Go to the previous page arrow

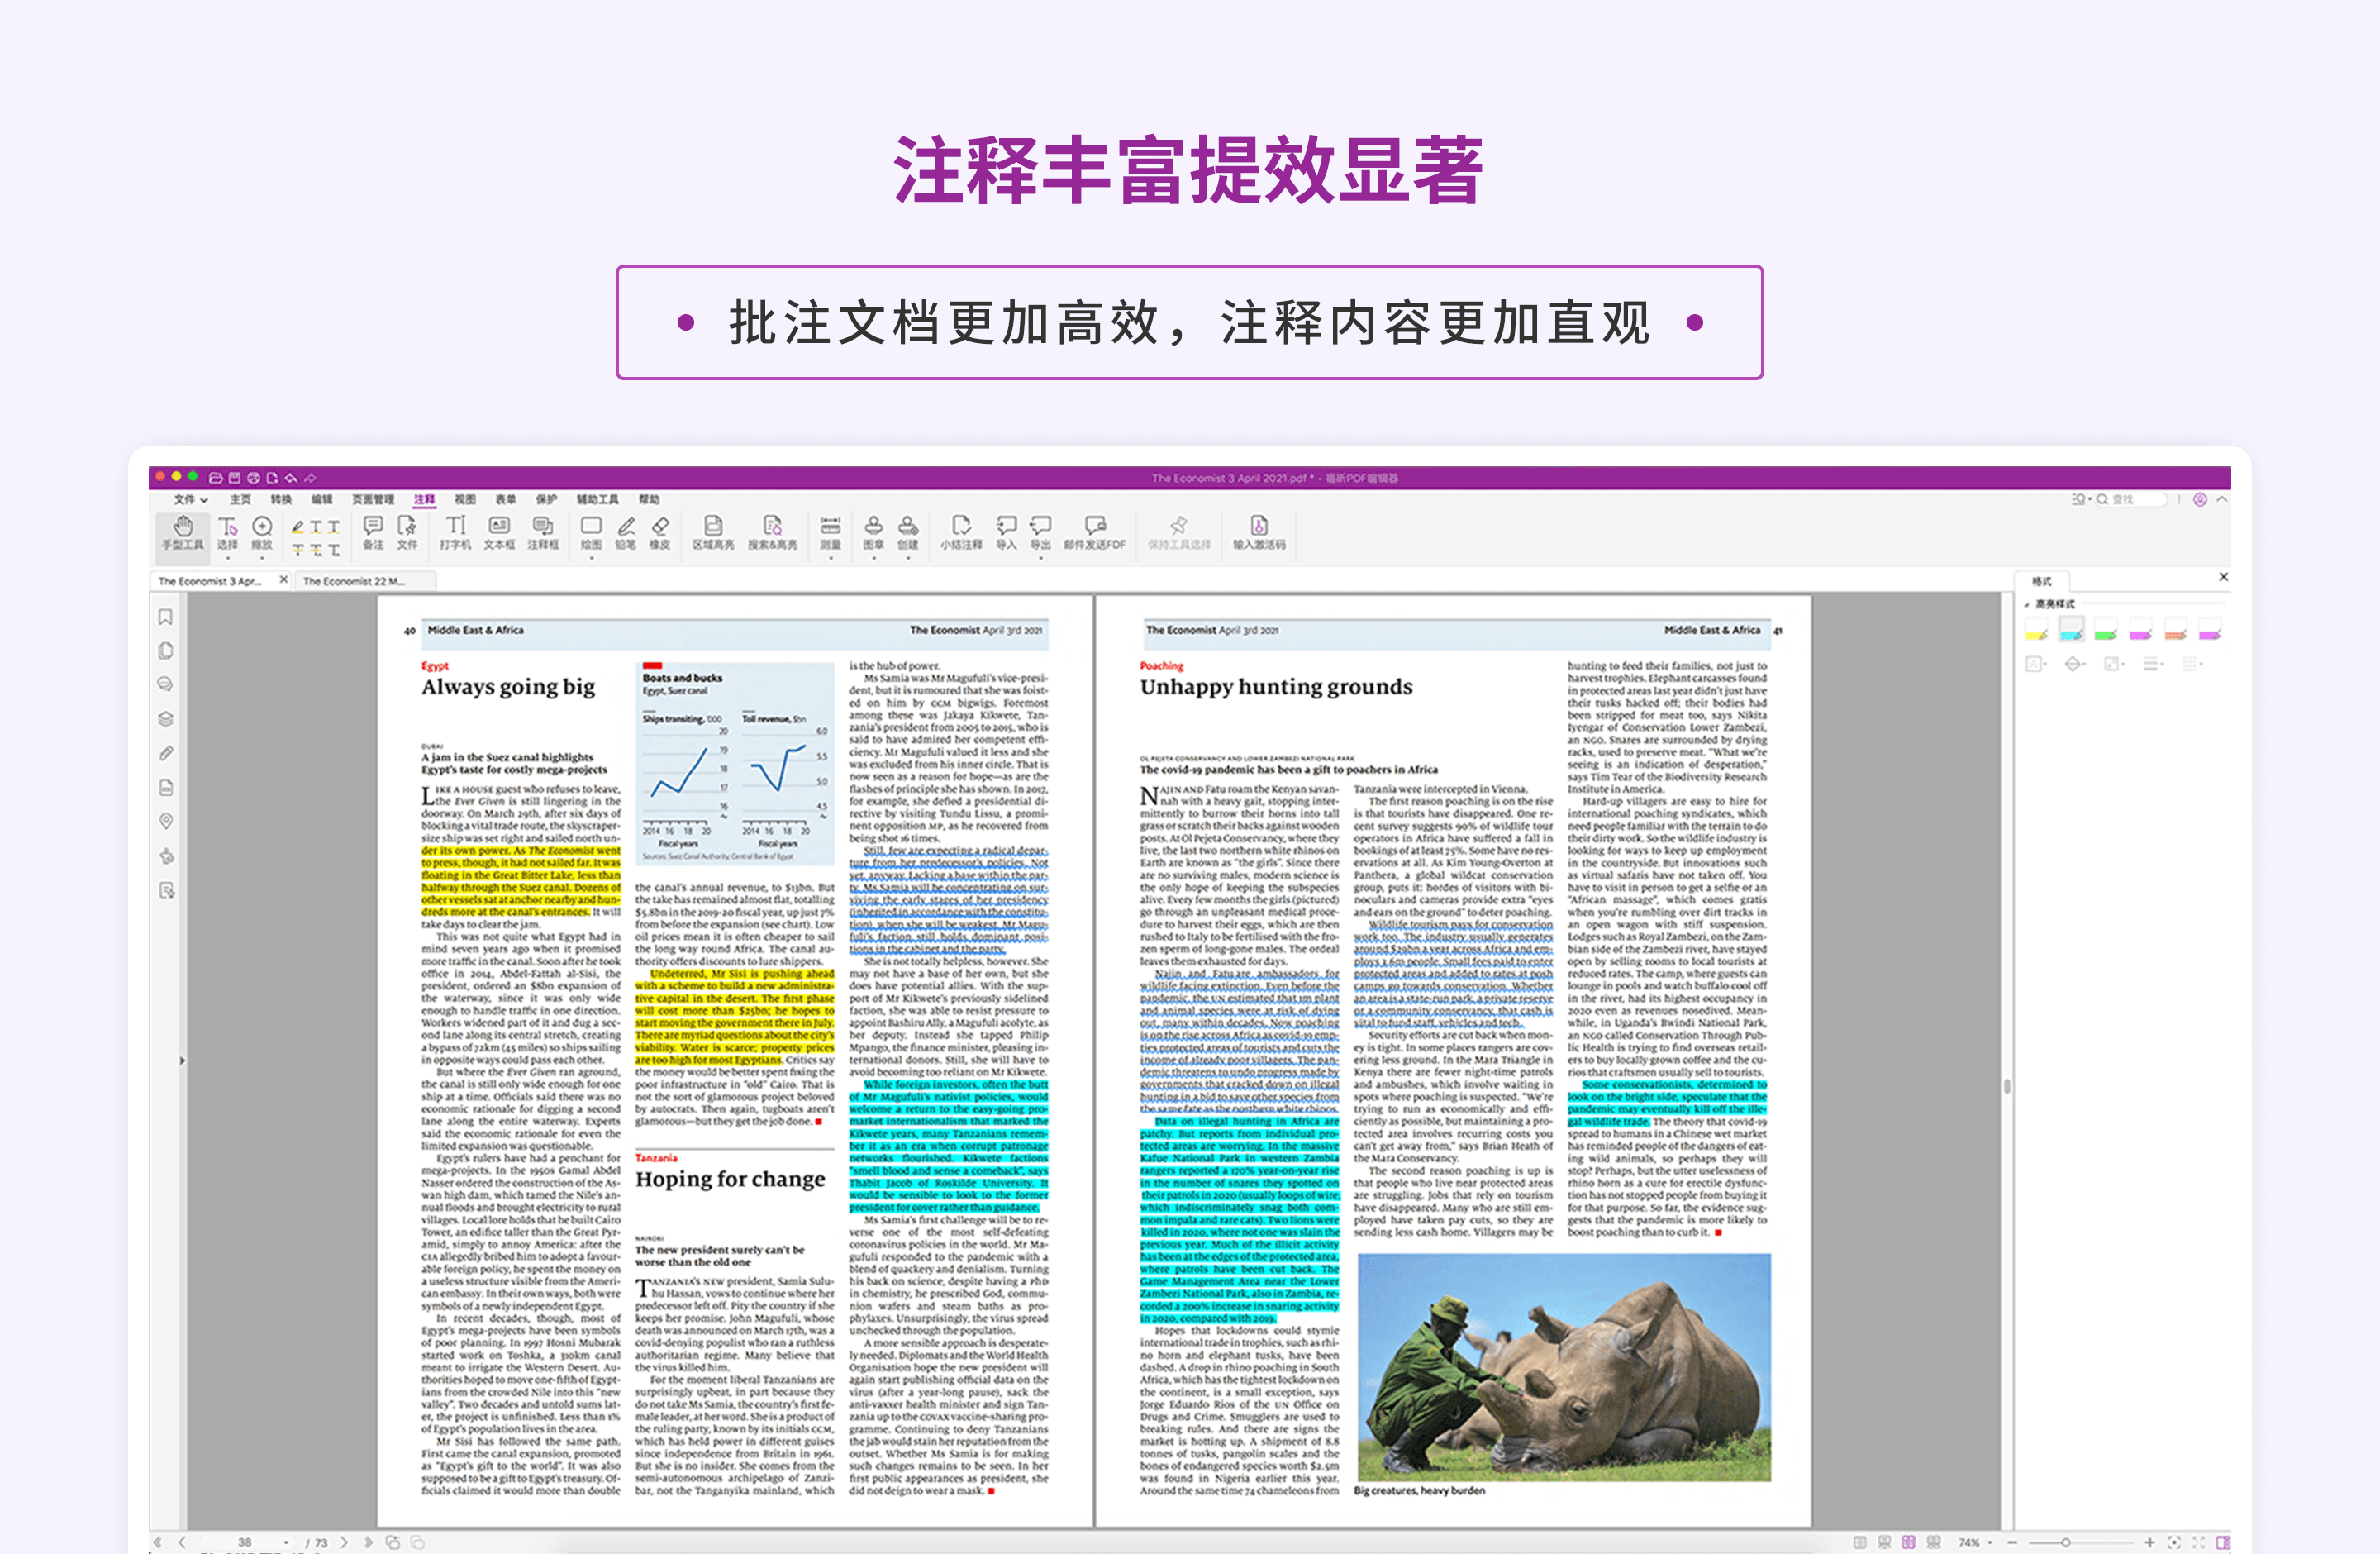(182, 1542)
